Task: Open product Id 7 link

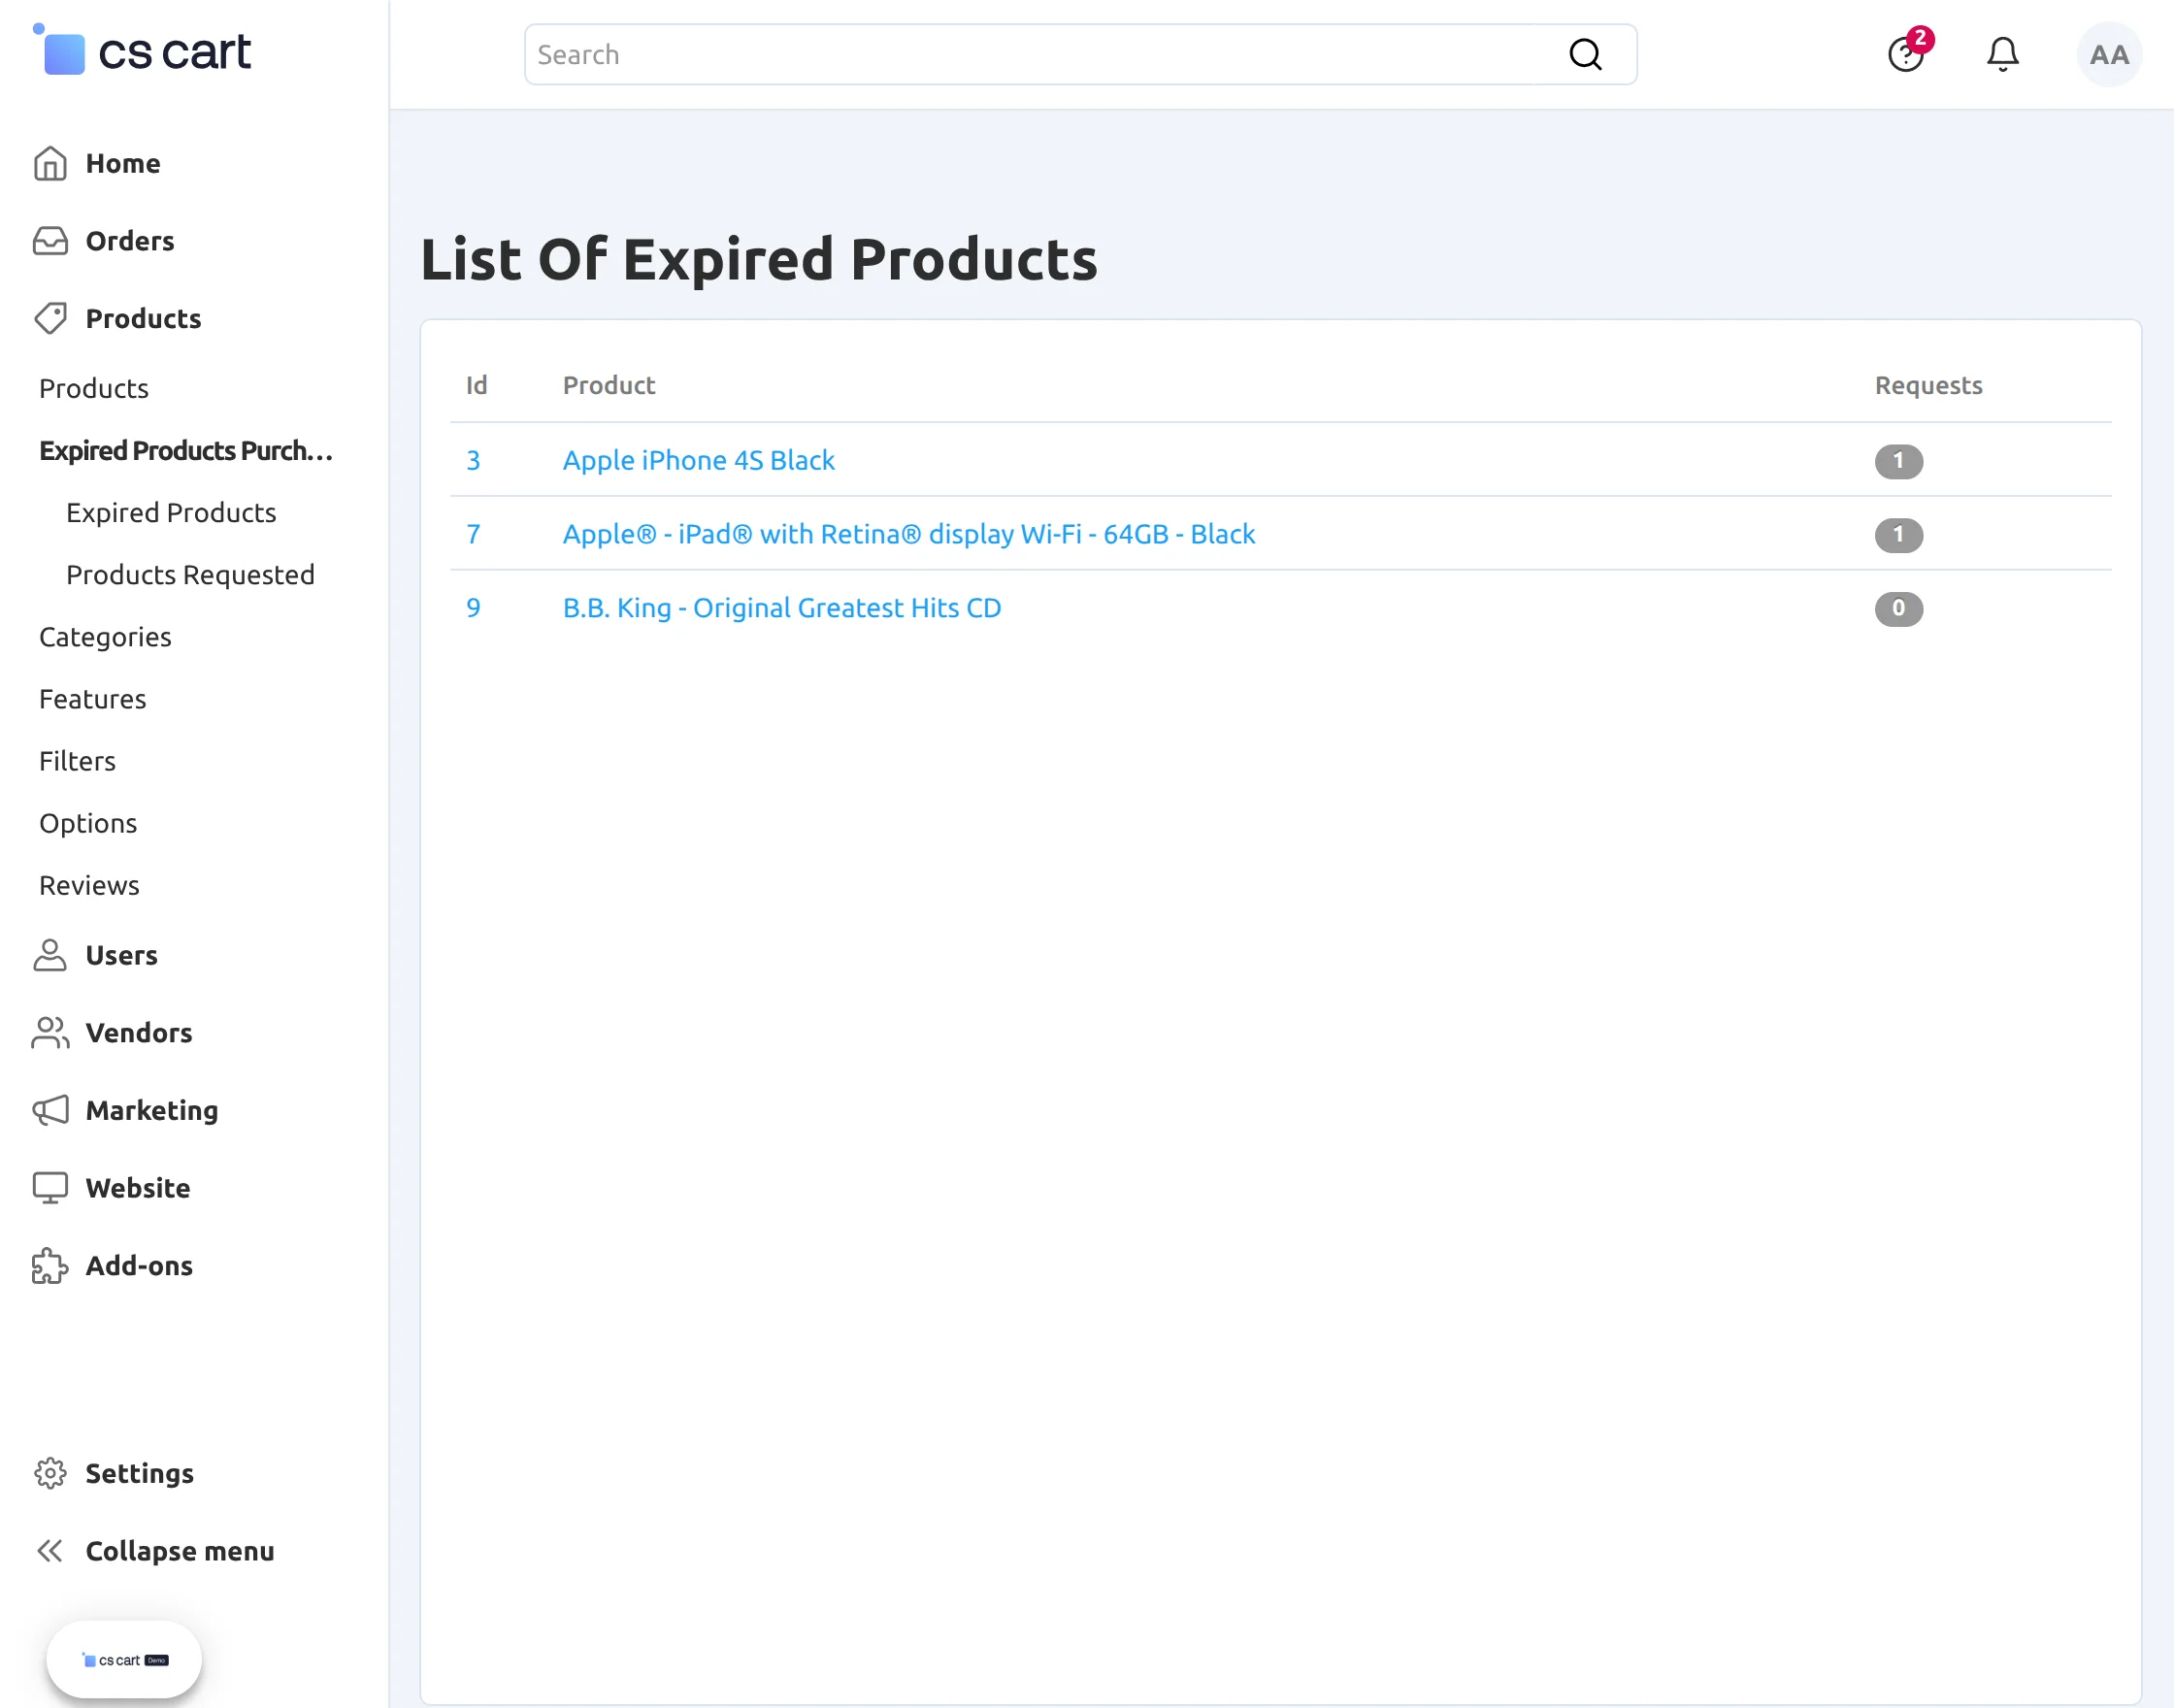Action: pos(473,534)
